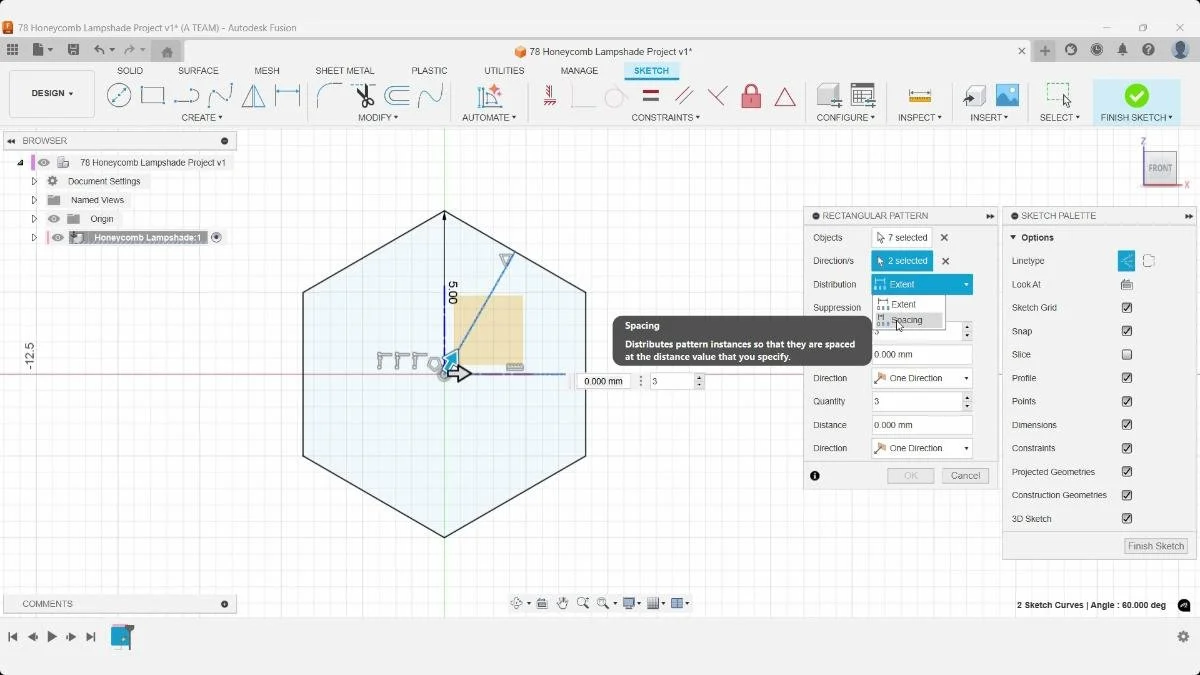The width and height of the screenshot is (1200, 675).
Task: Switch to the SOLID tab
Action: tap(130, 71)
